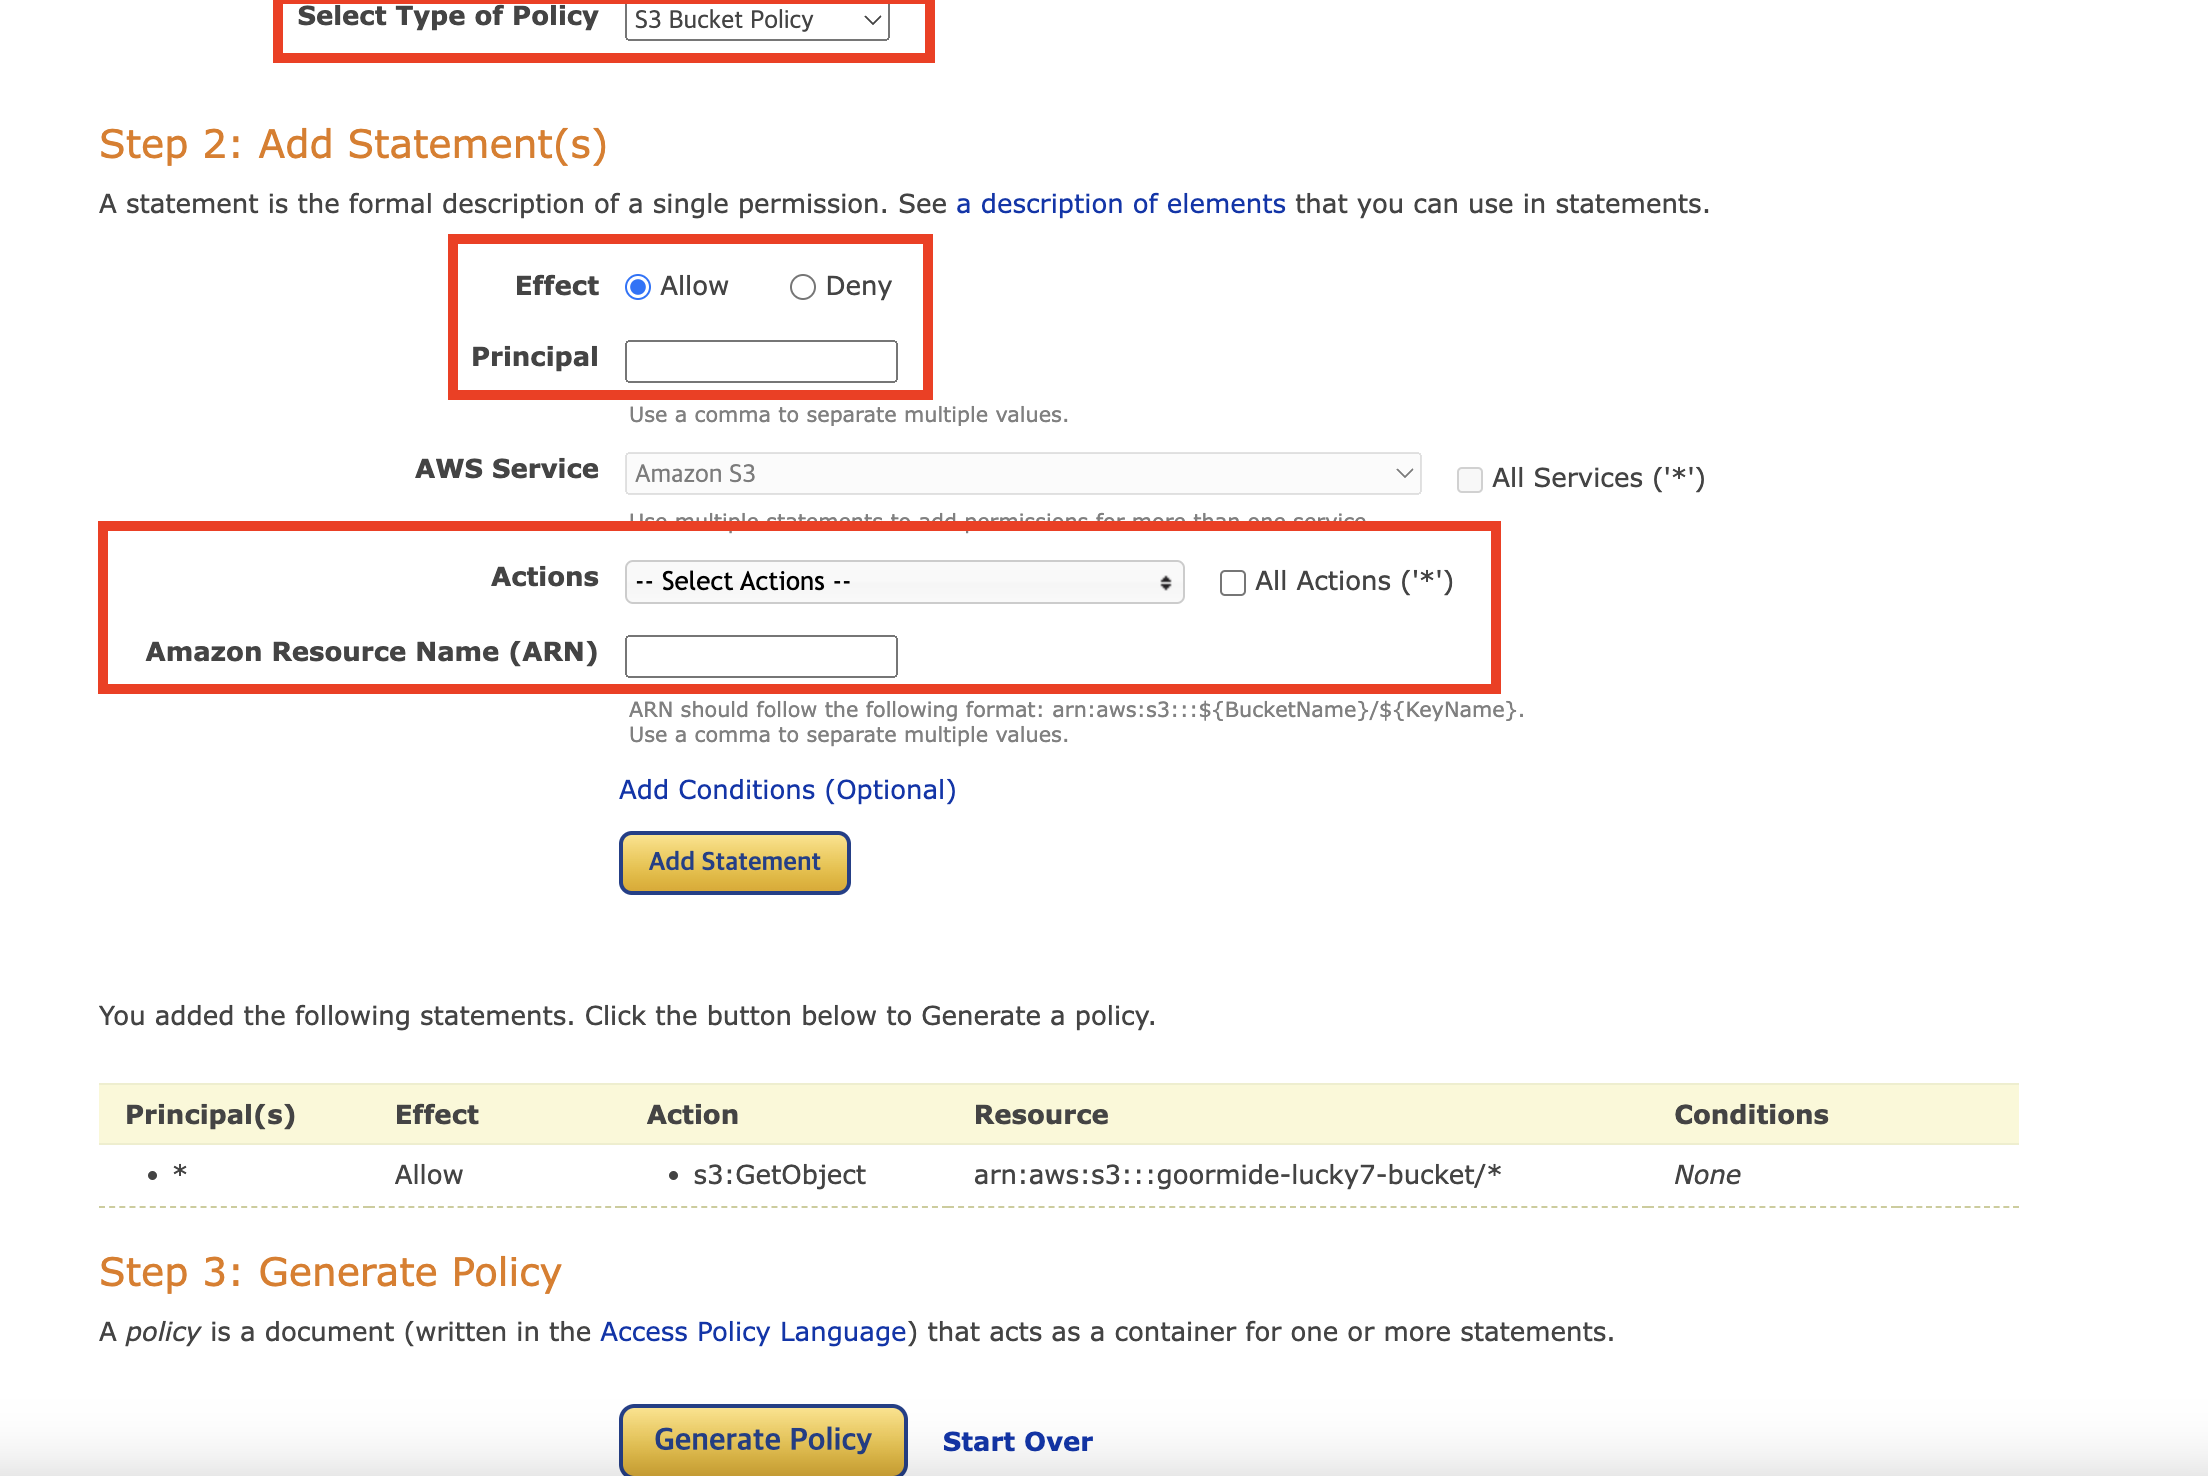Check the All Services ('*') checkbox
The height and width of the screenshot is (1476, 2208).
coord(1469,479)
